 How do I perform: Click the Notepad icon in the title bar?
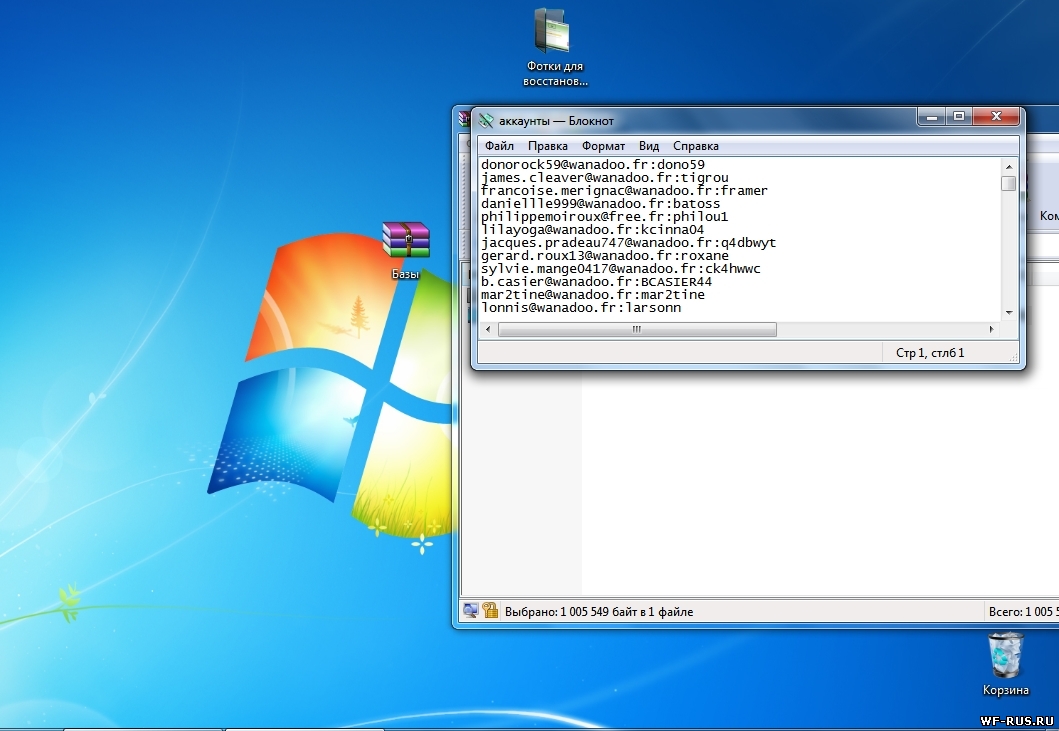point(486,121)
